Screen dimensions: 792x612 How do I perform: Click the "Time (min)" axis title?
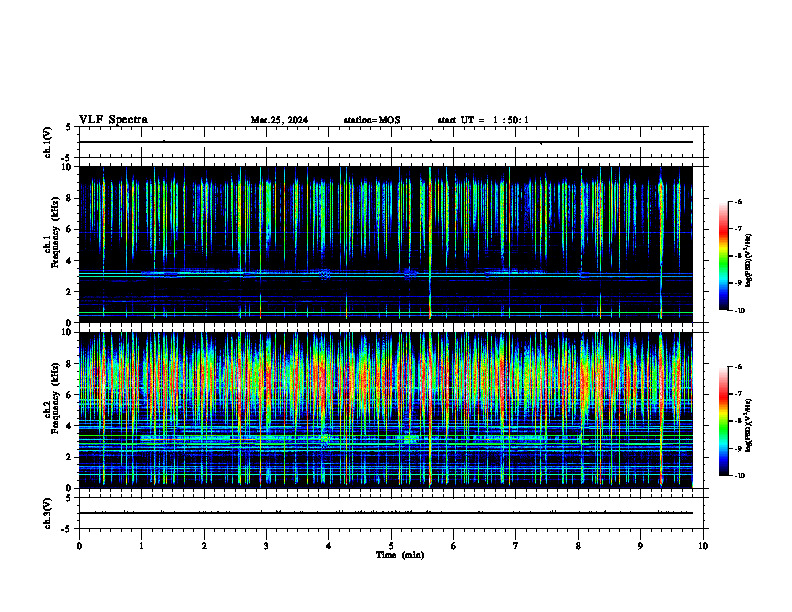point(400,555)
